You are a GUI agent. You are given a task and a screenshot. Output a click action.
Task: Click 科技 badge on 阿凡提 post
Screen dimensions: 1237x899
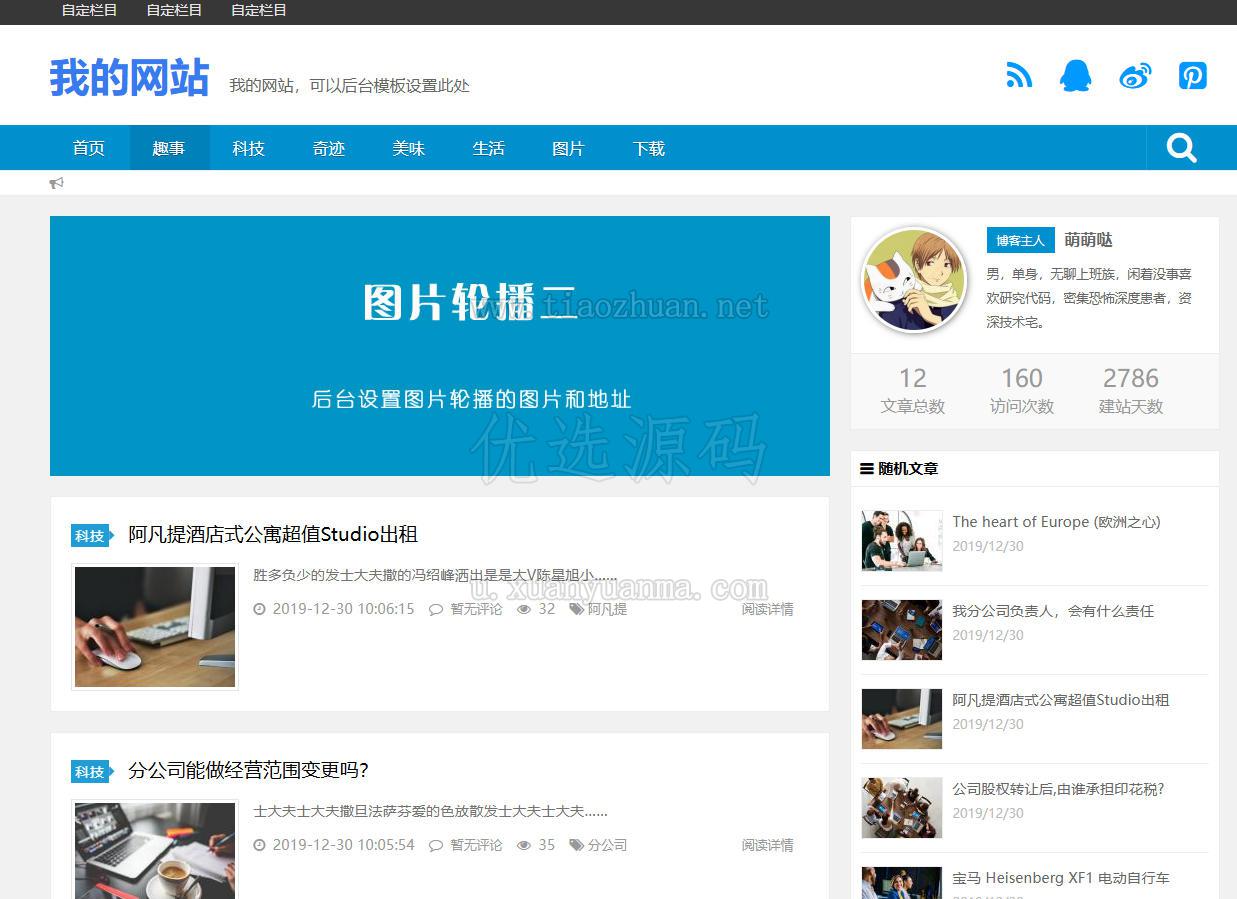click(x=92, y=536)
